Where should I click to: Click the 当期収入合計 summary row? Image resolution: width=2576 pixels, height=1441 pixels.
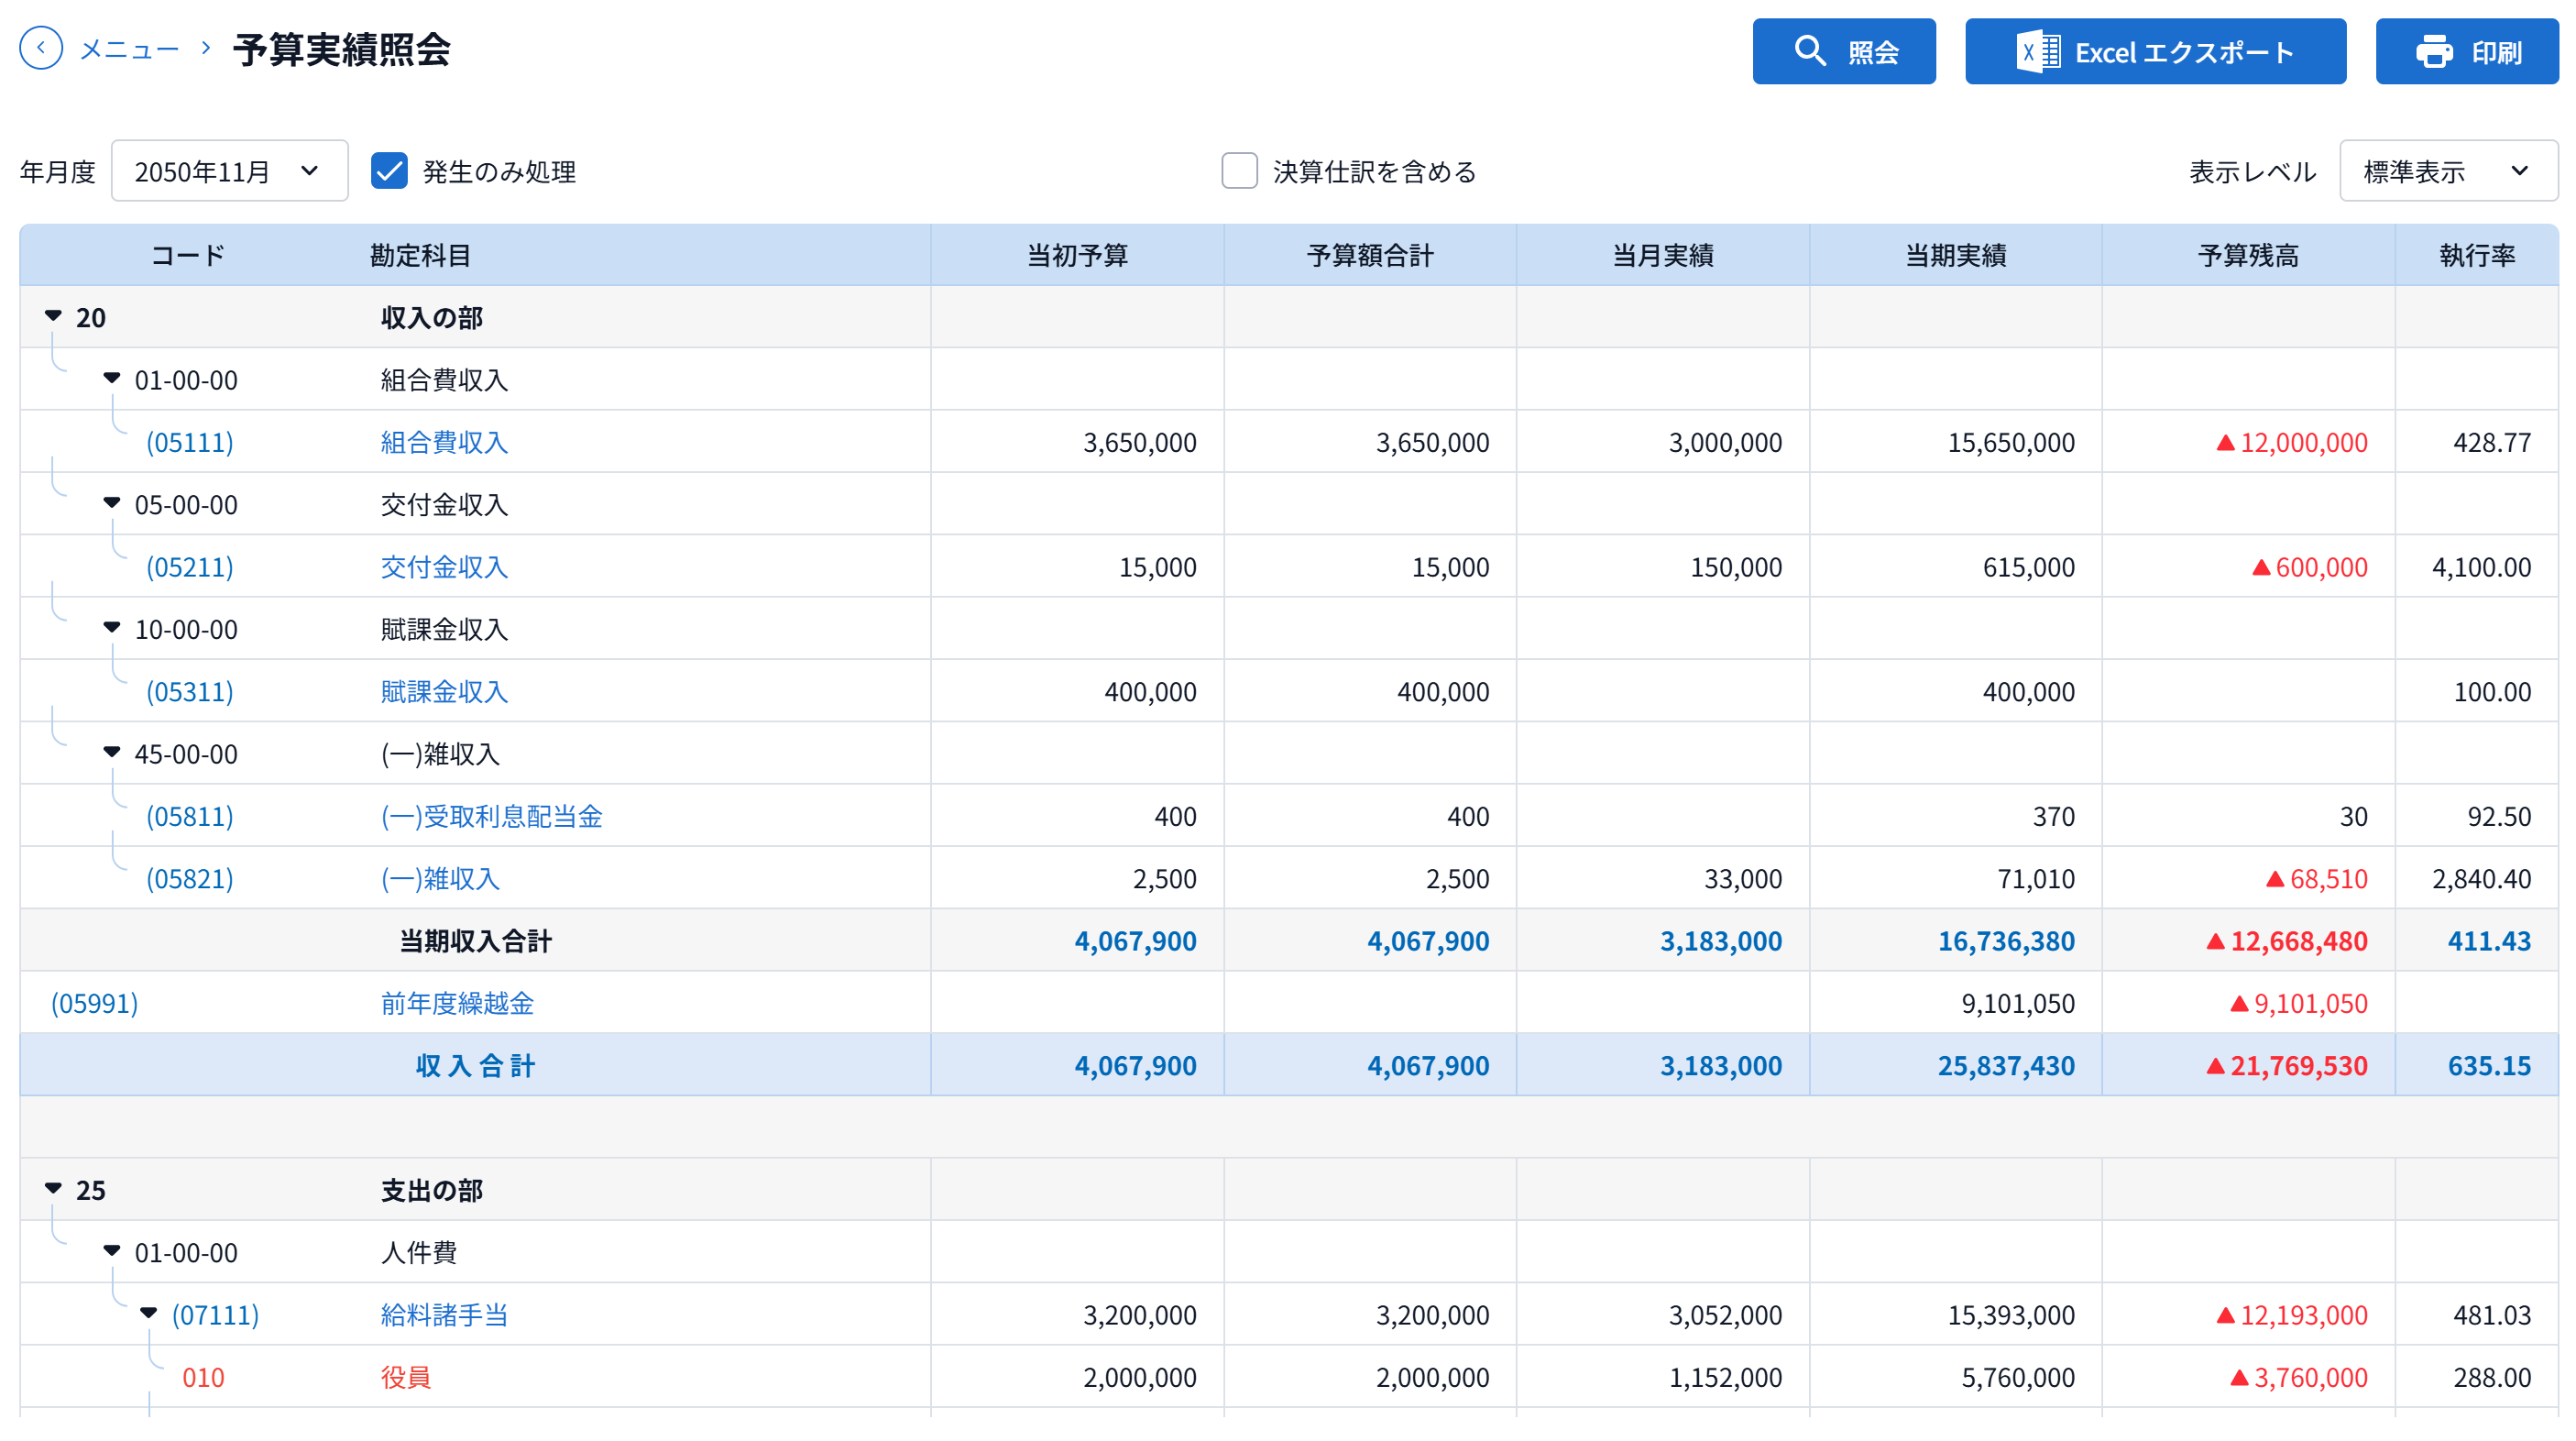(x=1289, y=941)
